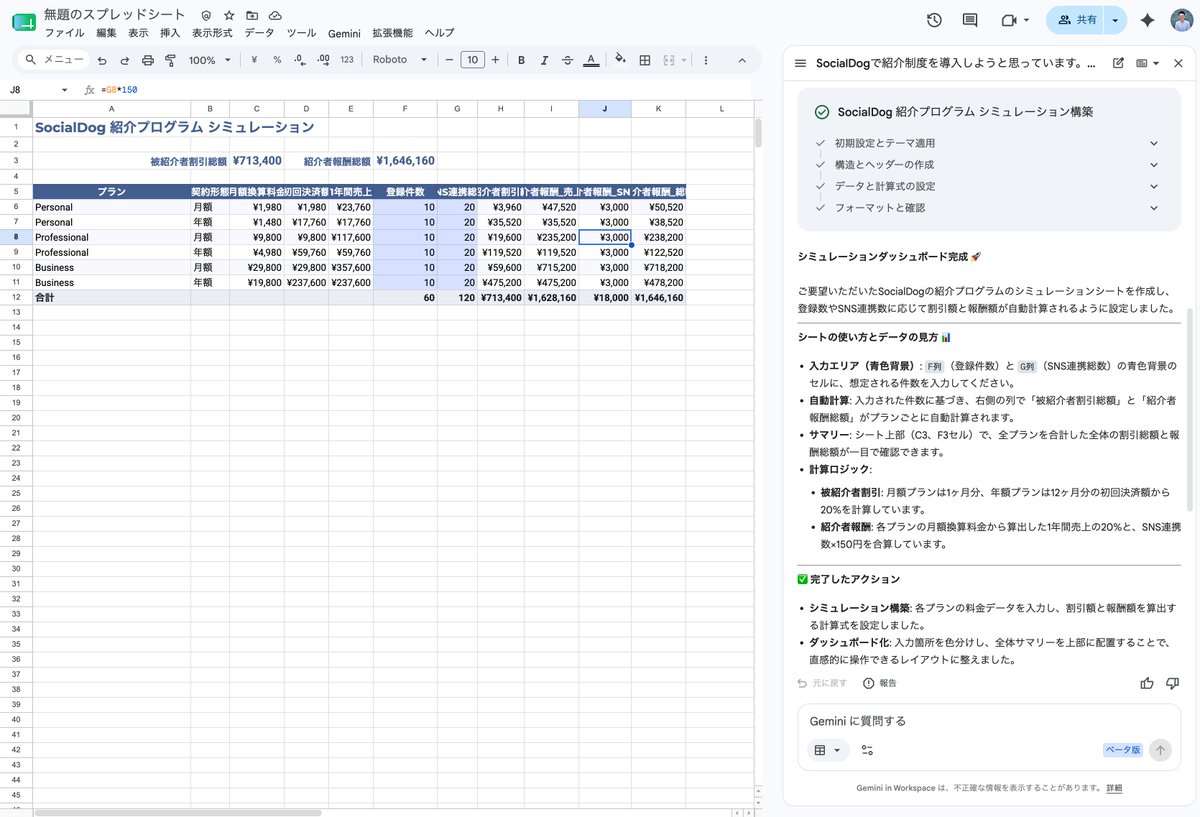The width and height of the screenshot is (1200, 817).
Task: Click the merge cells icon
Action: 669,60
